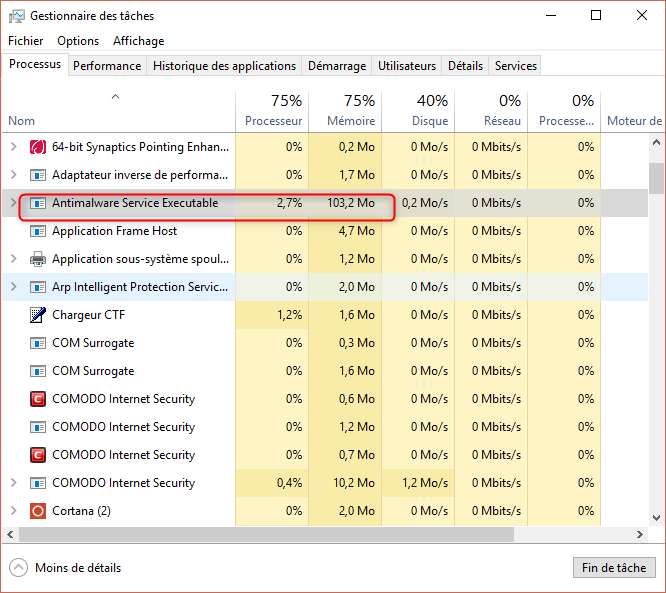Sort by the truncated Processe... column header
The height and width of the screenshot is (593, 666).
click(564, 111)
